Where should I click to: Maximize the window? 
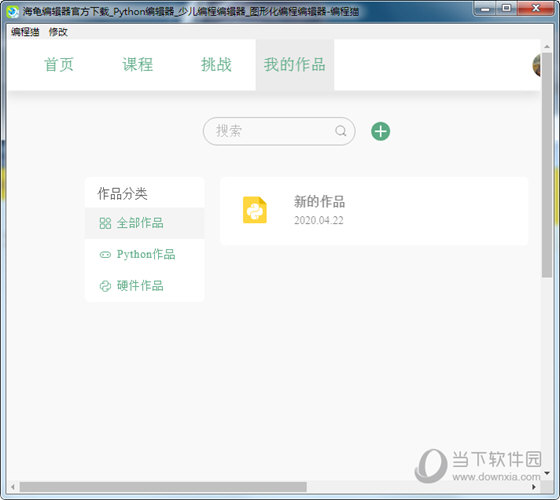pyautogui.click(x=506, y=9)
